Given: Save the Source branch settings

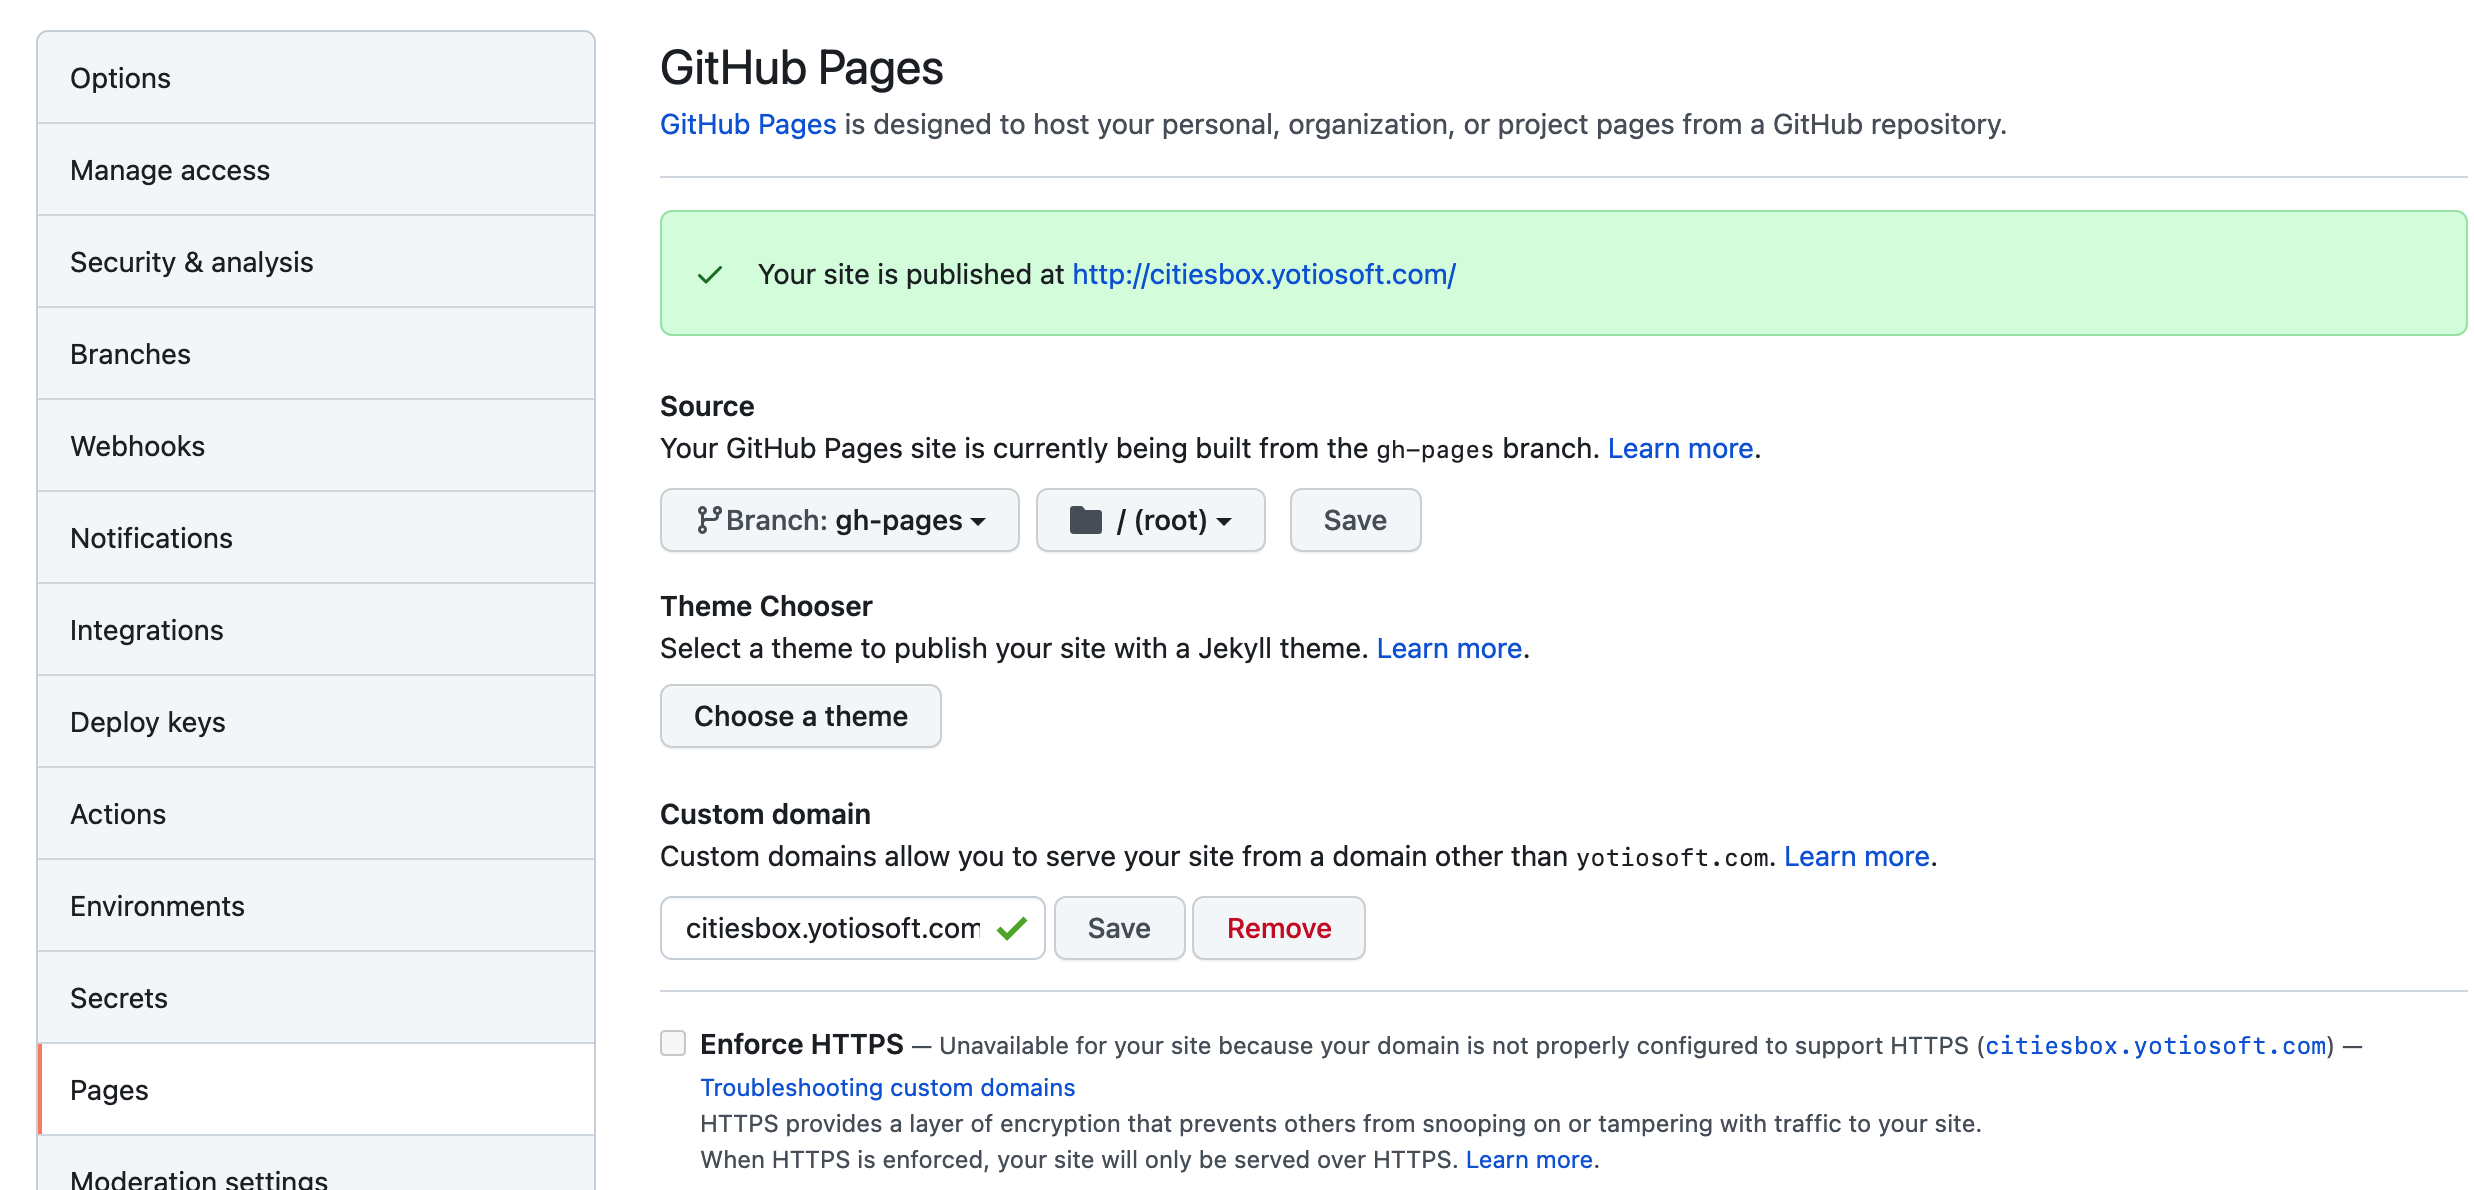Looking at the screenshot, I should (x=1355, y=520).
